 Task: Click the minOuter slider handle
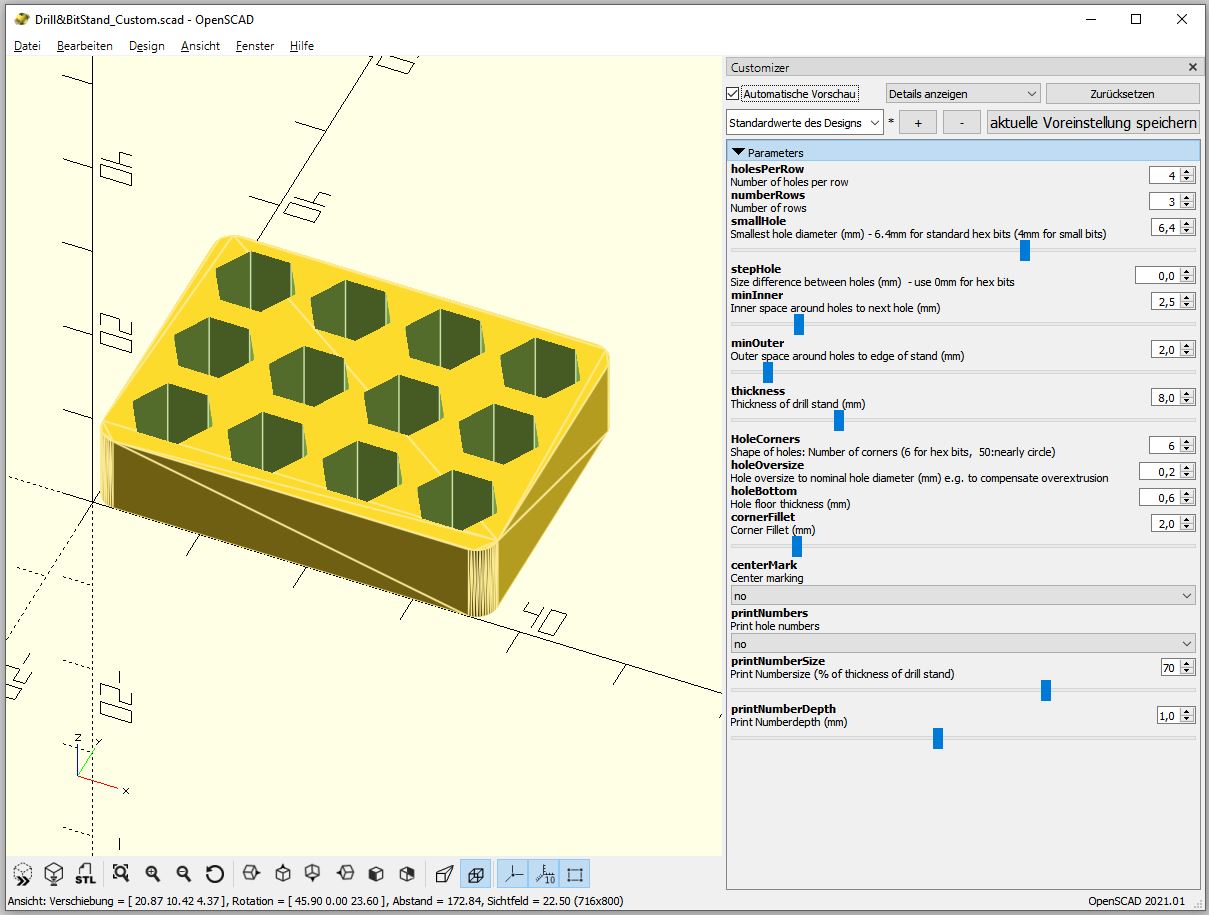pos(768,372)
